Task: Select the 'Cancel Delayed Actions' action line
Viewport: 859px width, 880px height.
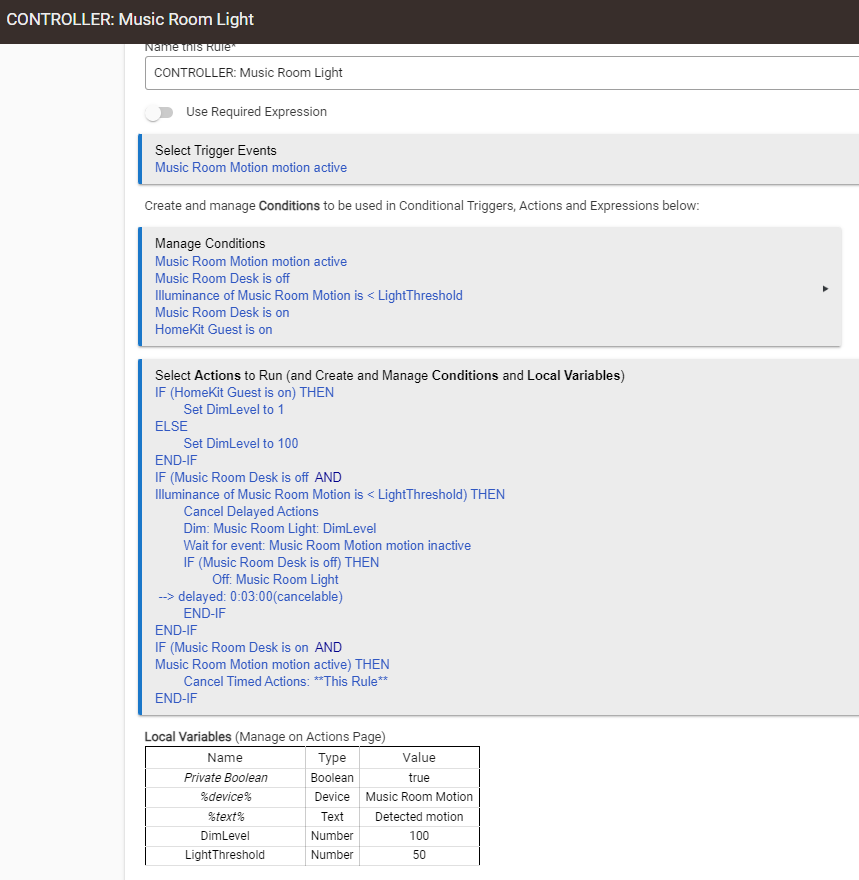Action: pyautogui.click(x=250, y=511)
